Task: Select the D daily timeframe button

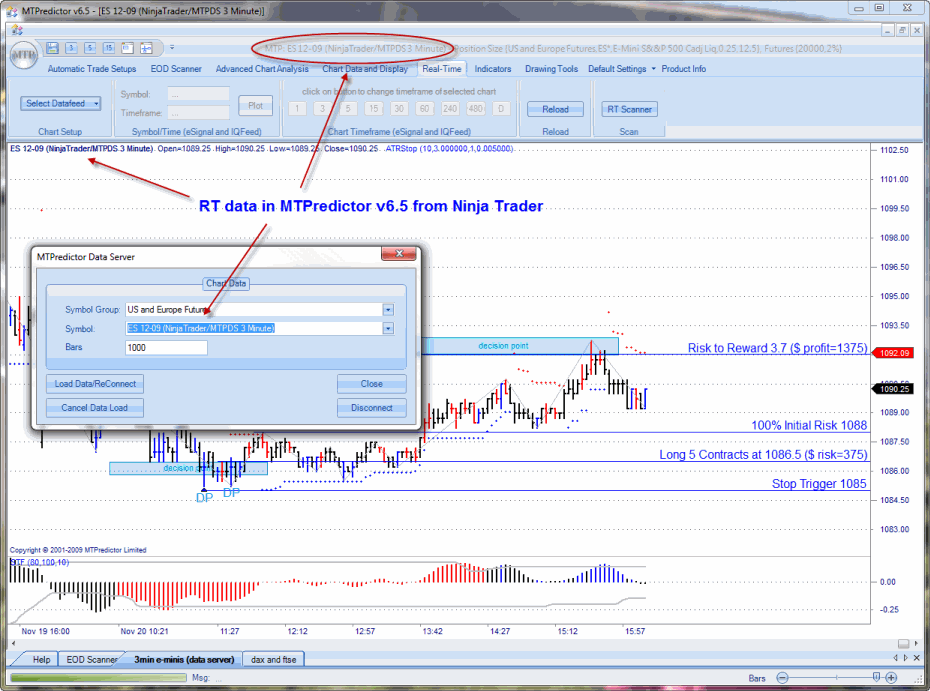Action: pos(501,109)
